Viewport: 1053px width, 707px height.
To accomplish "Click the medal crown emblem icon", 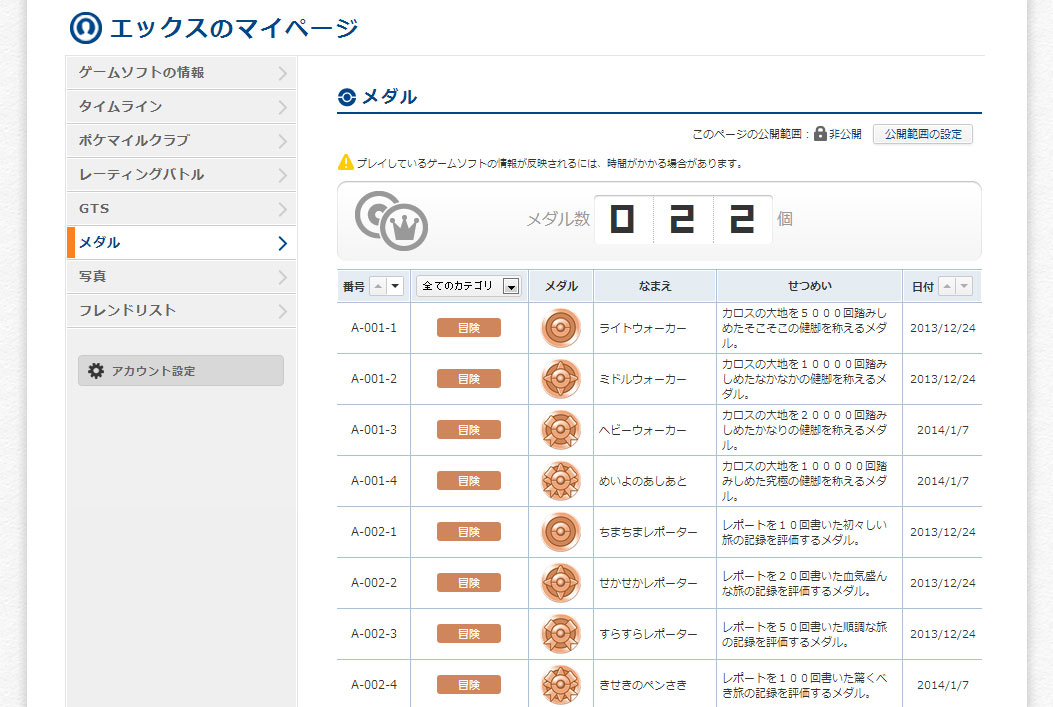I will (x=392, y=221).
